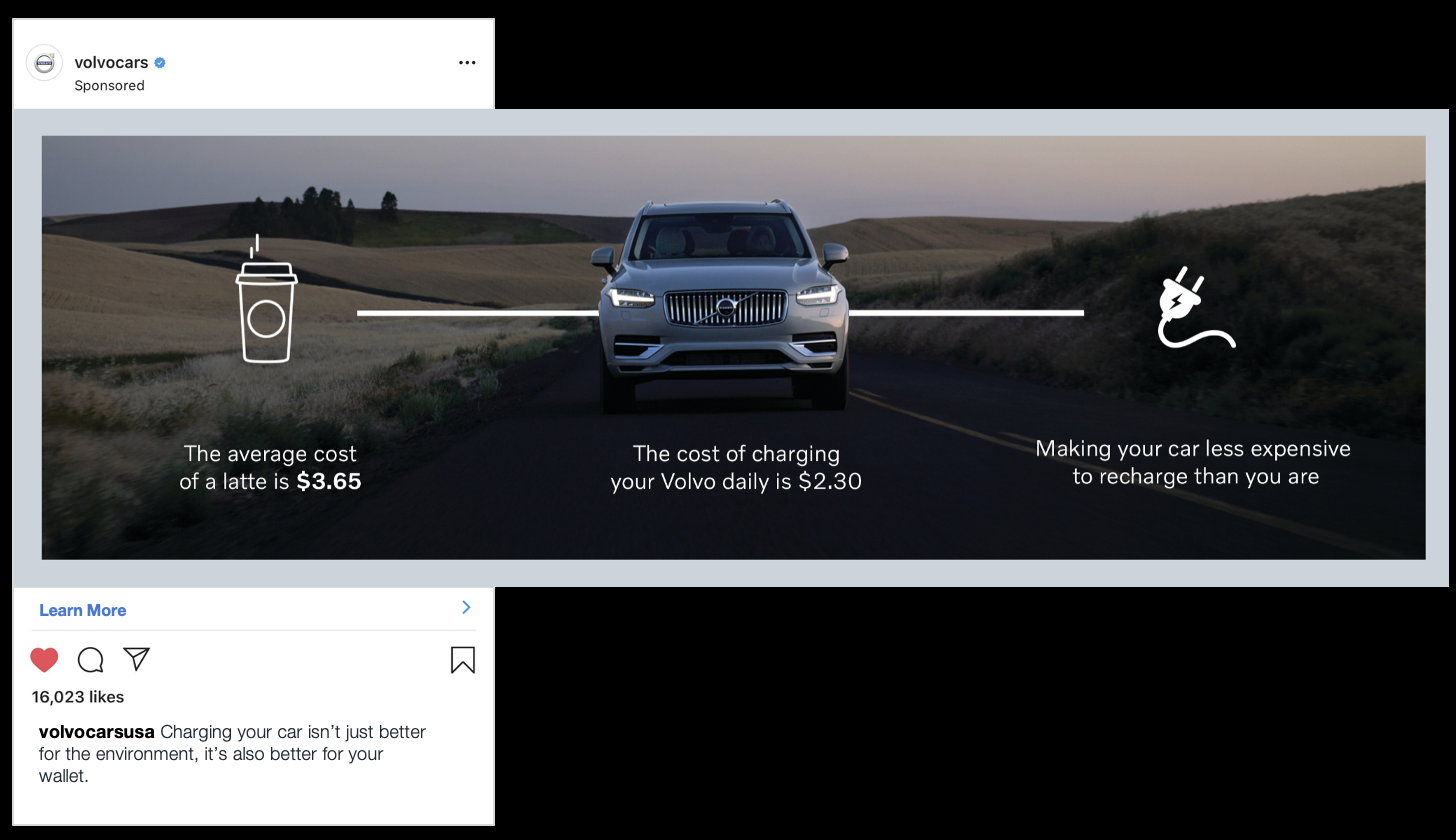Viewport: 1456px width, 840px height.
Task: Click the electric plug icon
Action: pyautogui.click(x=1196, y=308)
